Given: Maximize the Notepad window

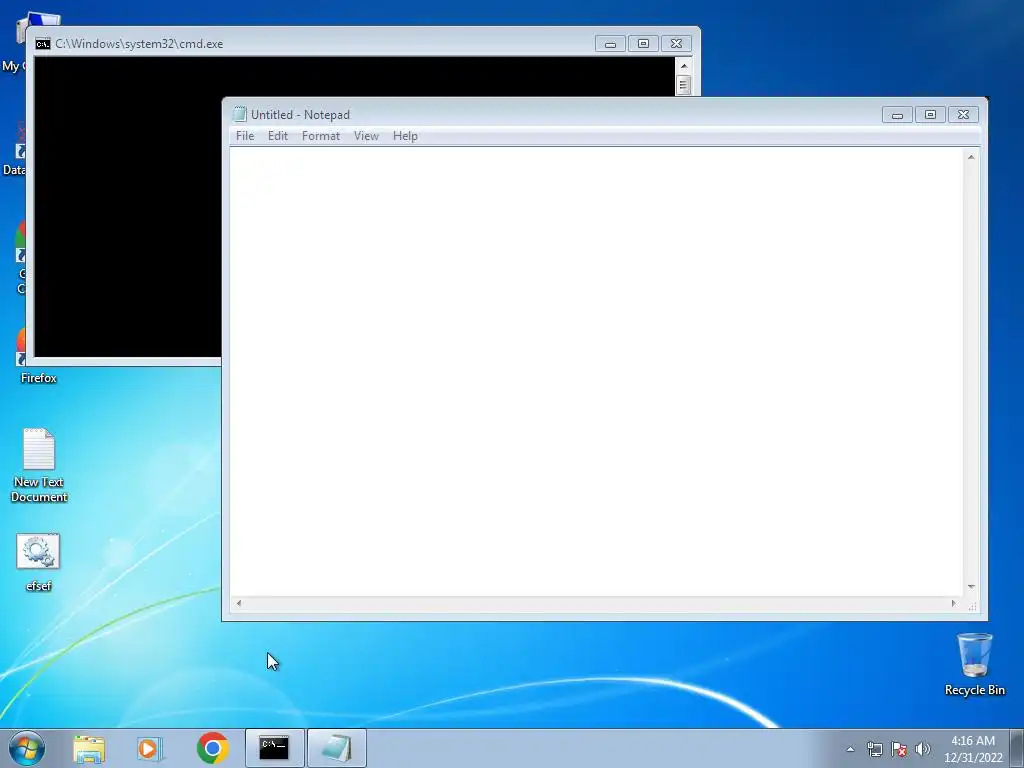Looking at the screenshot, I should 930,115.
